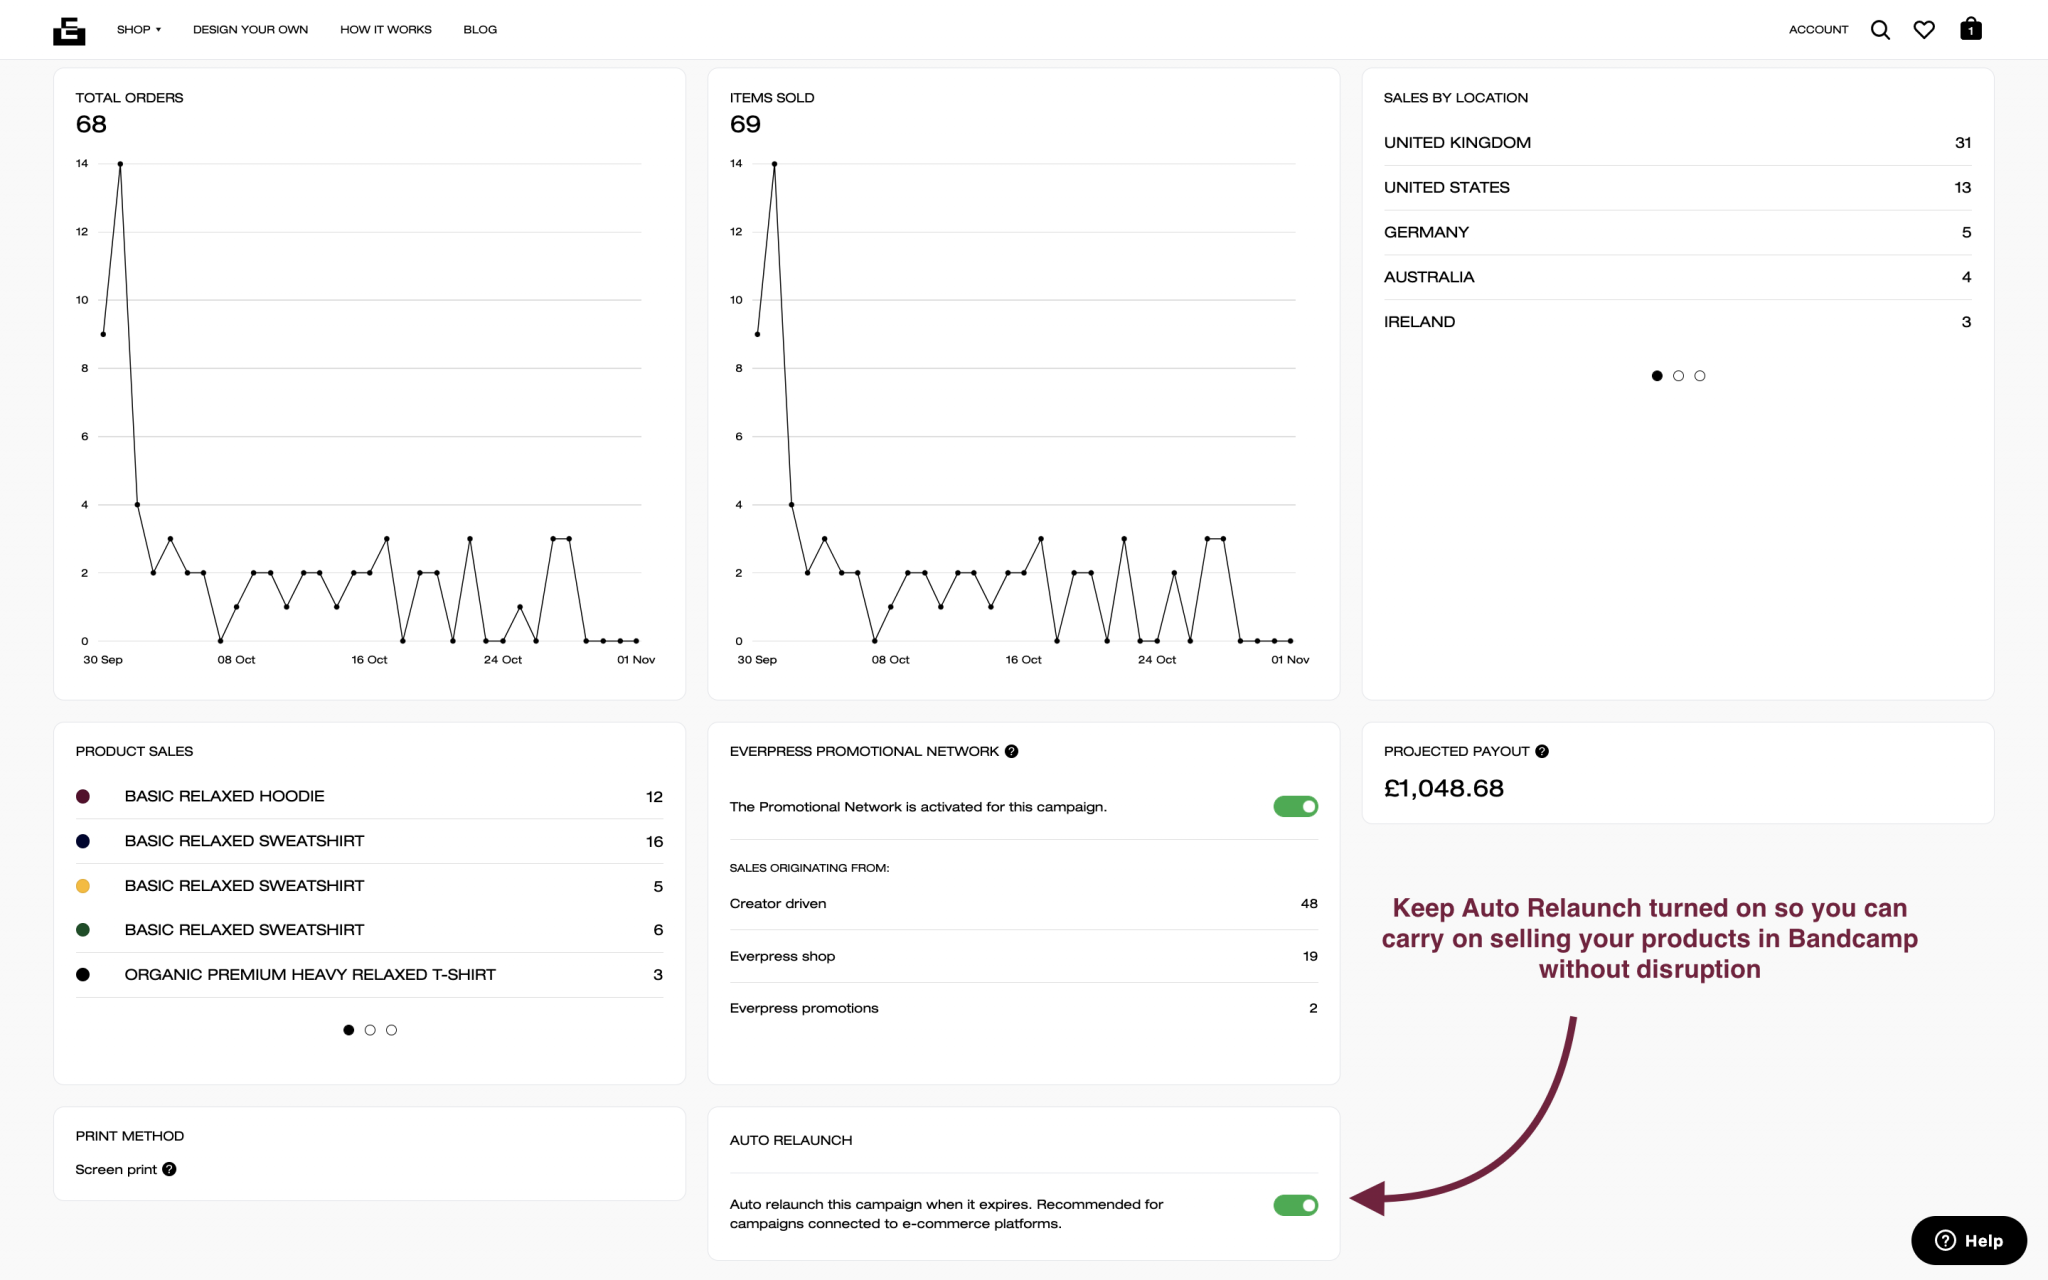The width and height of the screenshot is (2048, 1280).
Task: Open the shopping bag cart icon
Action: [x=1970, y=29]
